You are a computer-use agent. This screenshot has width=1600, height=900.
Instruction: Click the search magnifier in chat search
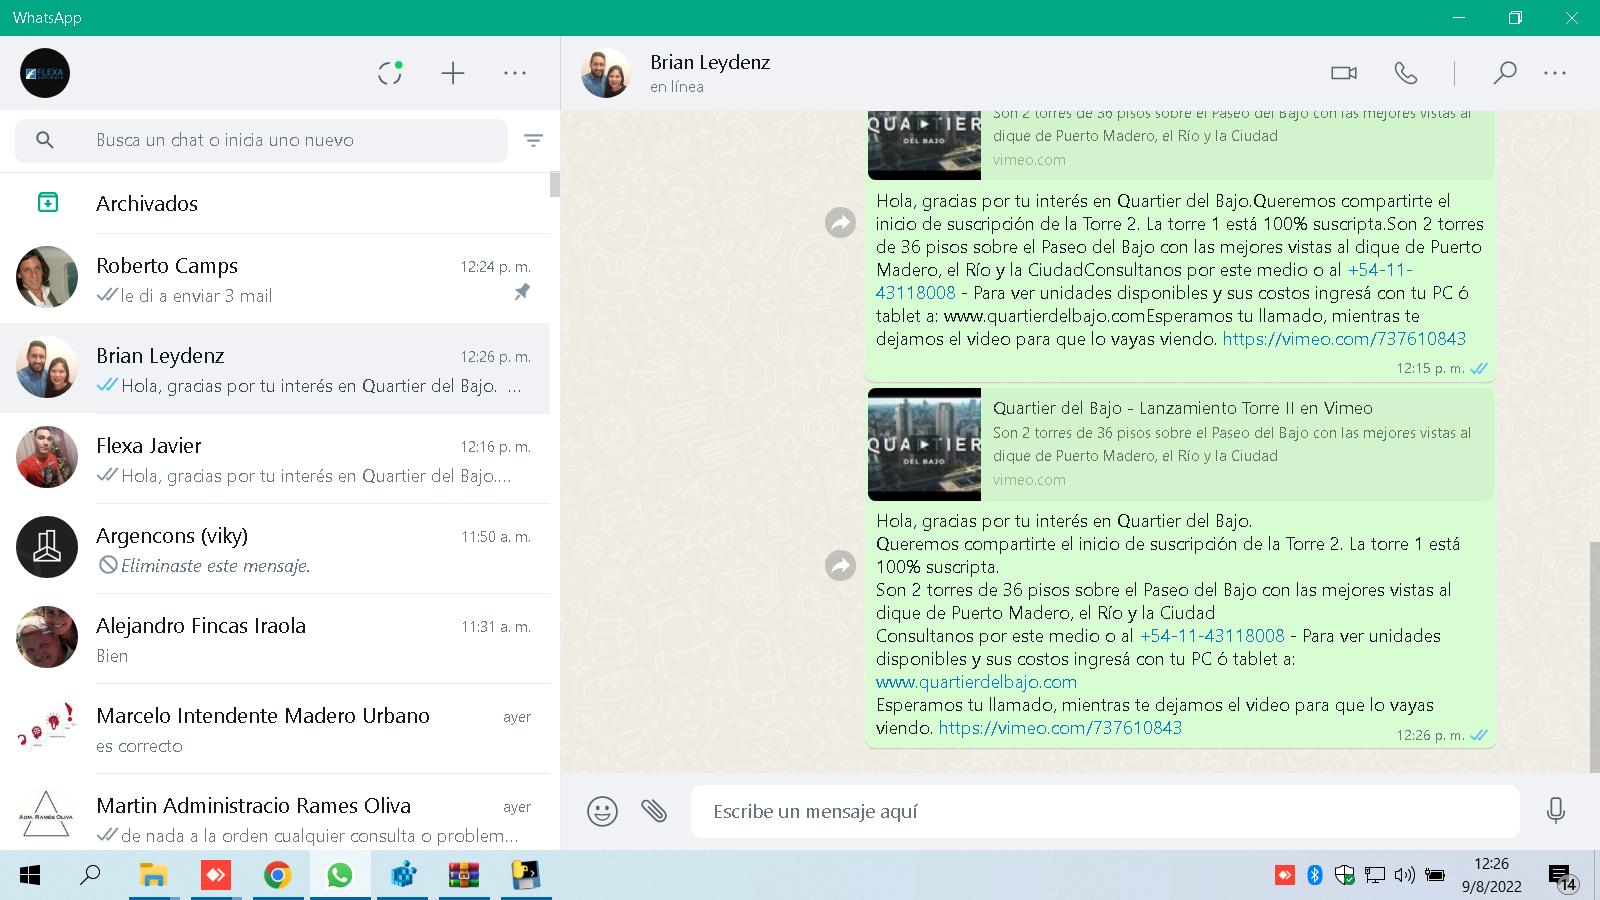(x=45, y=140)
